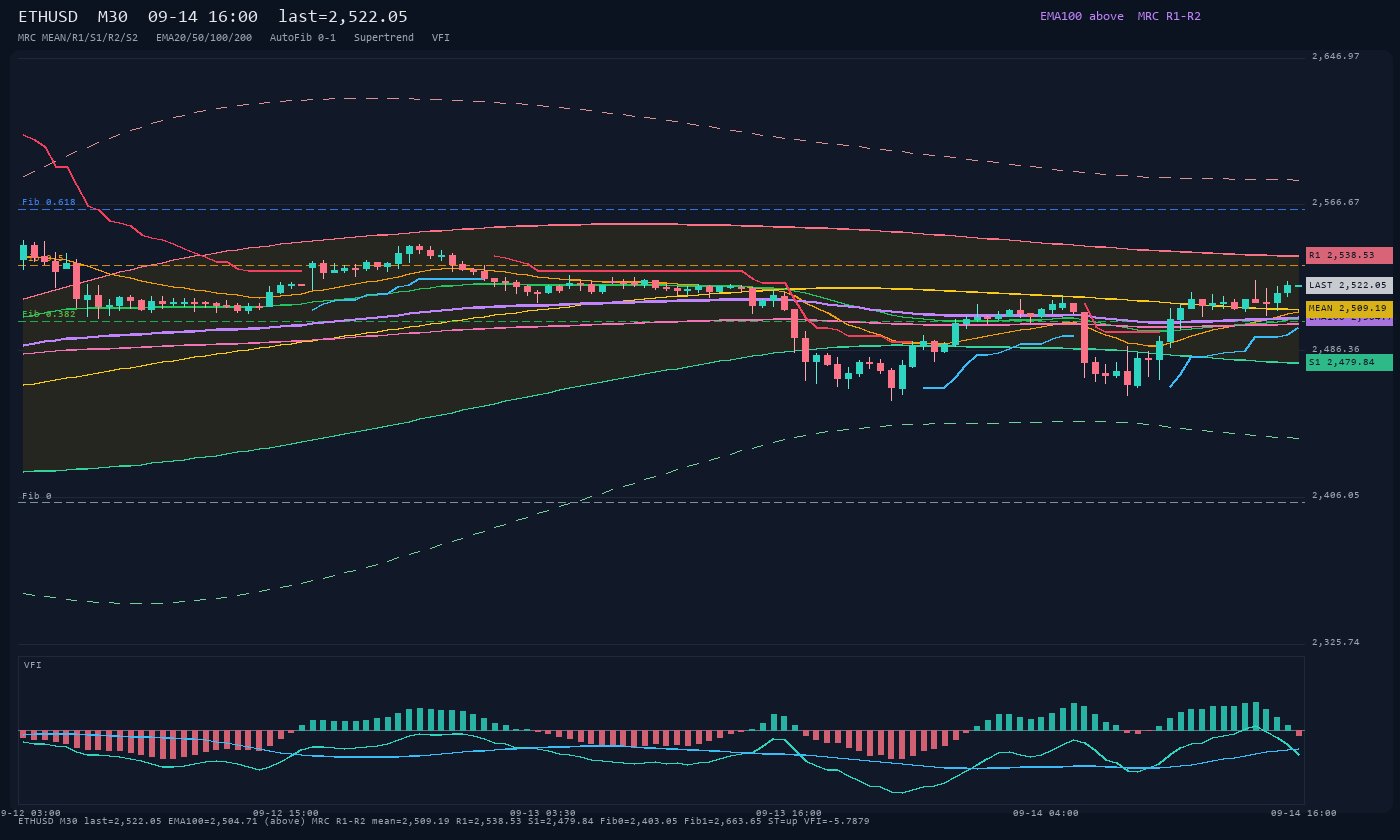Viewport: 1400px width, 840px height.
Task: Click the M30 timeframe label
Action: tap(112, 17)
